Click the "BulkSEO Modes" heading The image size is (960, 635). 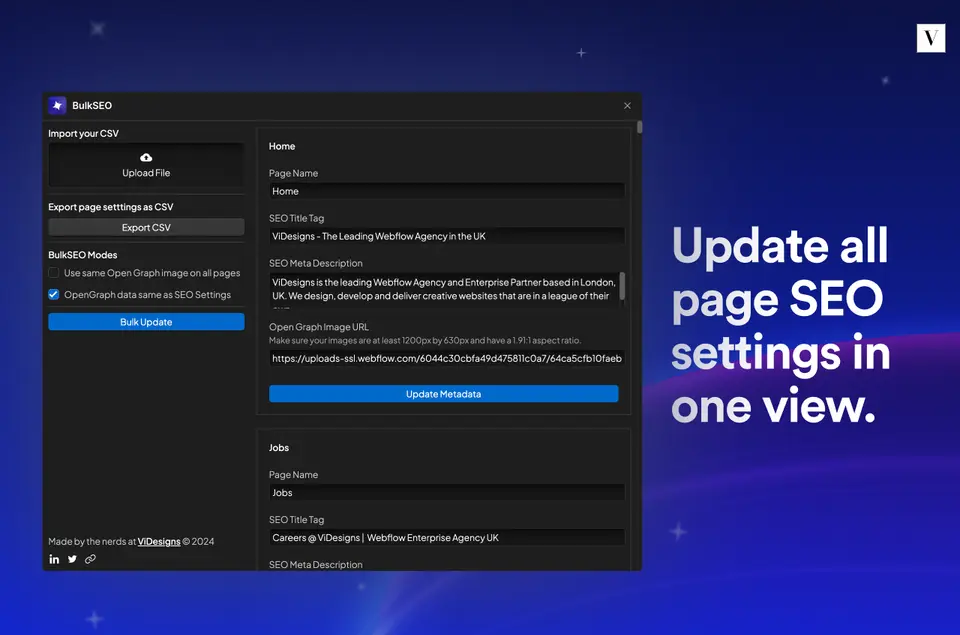[83, 255]
